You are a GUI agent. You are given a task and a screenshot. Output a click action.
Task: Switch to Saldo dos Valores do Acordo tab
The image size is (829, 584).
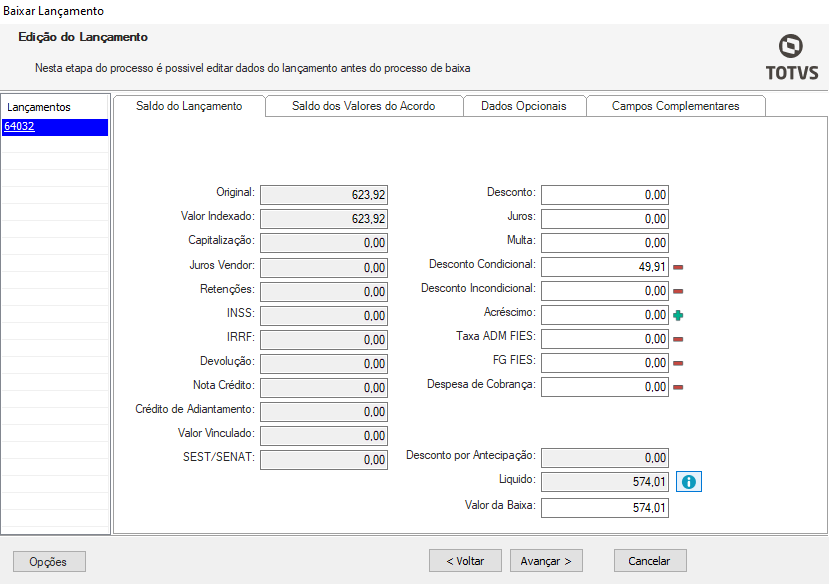(363, 106)
